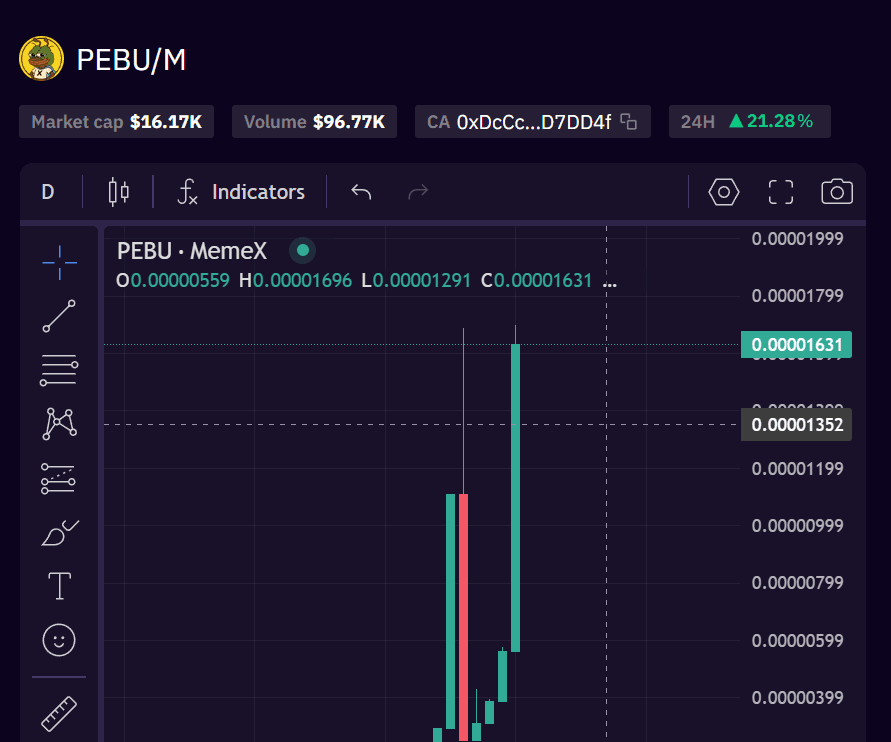
Task: Copy the contract address
Action: click(x=629, y=122)
